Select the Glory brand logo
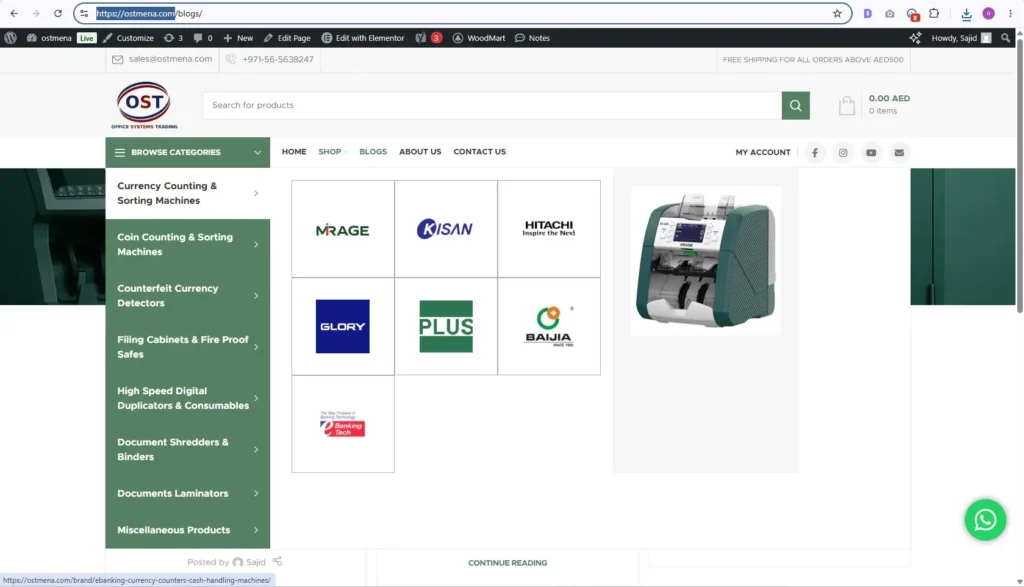Screen dimensions: 1024x587 coord(342,326)
